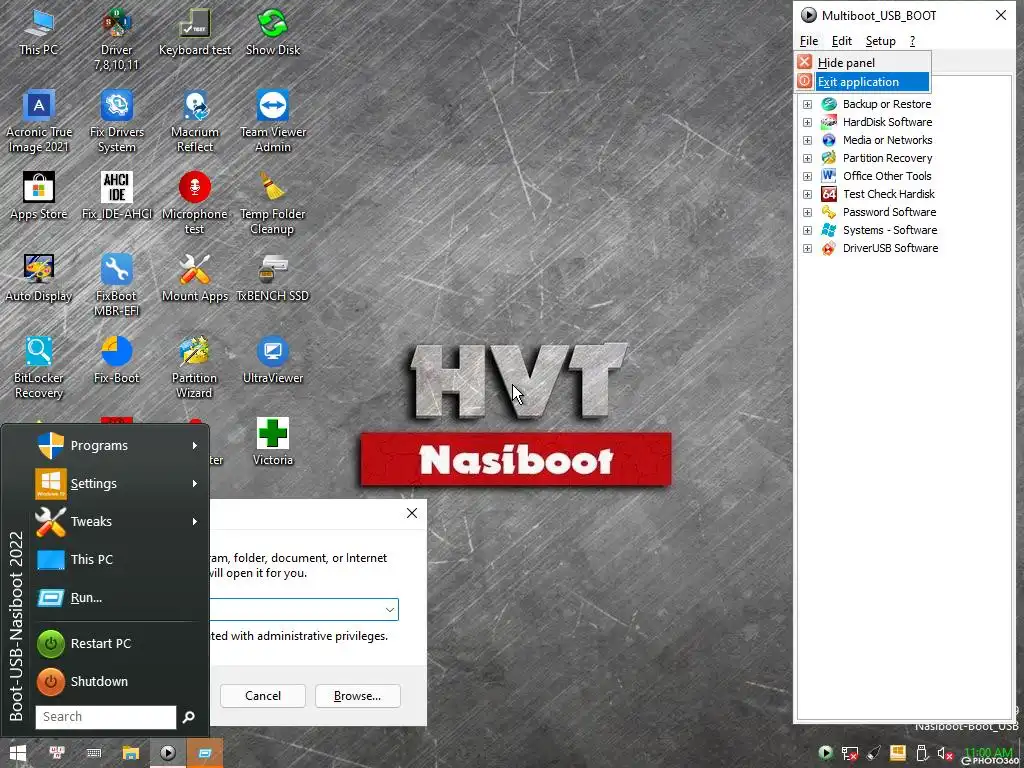Click the muted speaker tray icon

pyautogui.click(x=945, y=754)
